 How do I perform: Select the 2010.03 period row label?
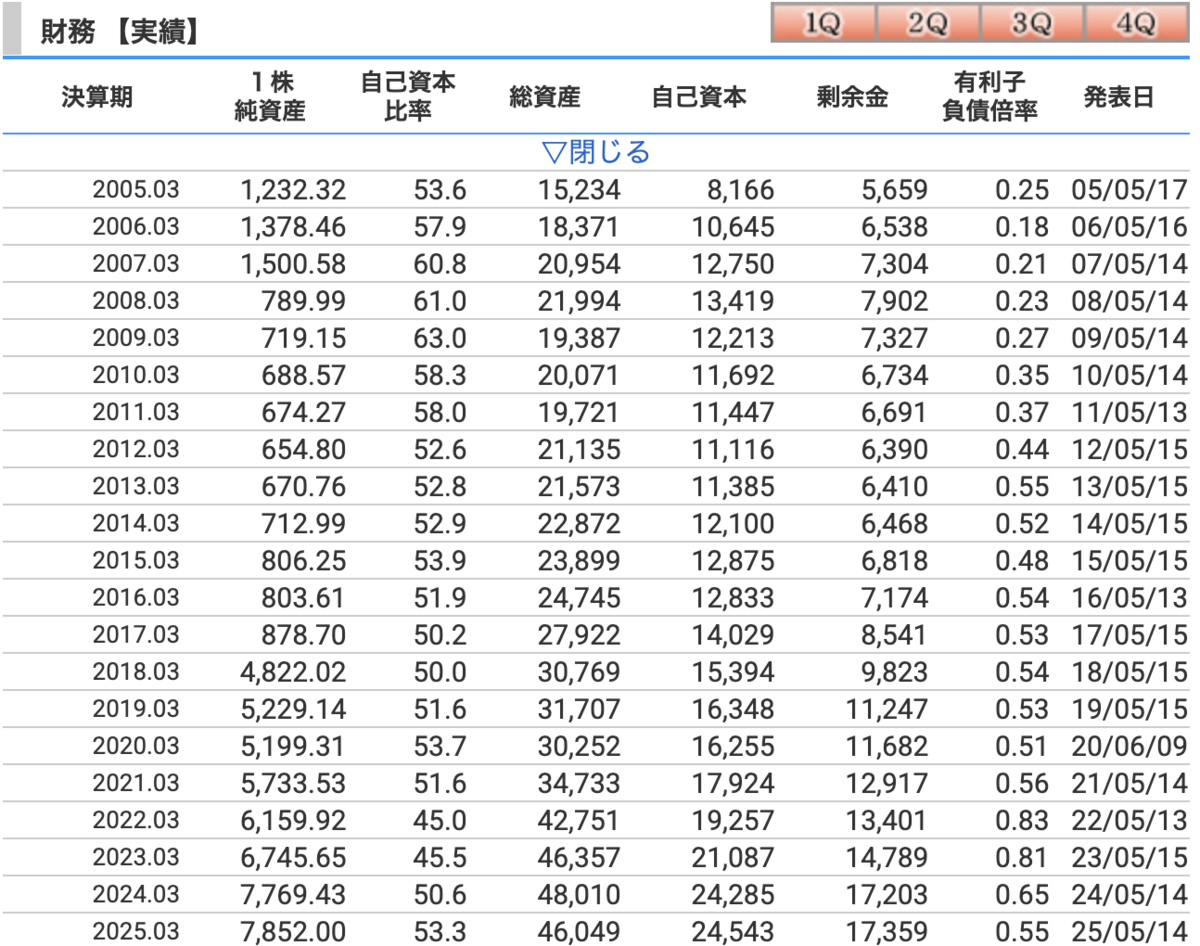(136, 375)
